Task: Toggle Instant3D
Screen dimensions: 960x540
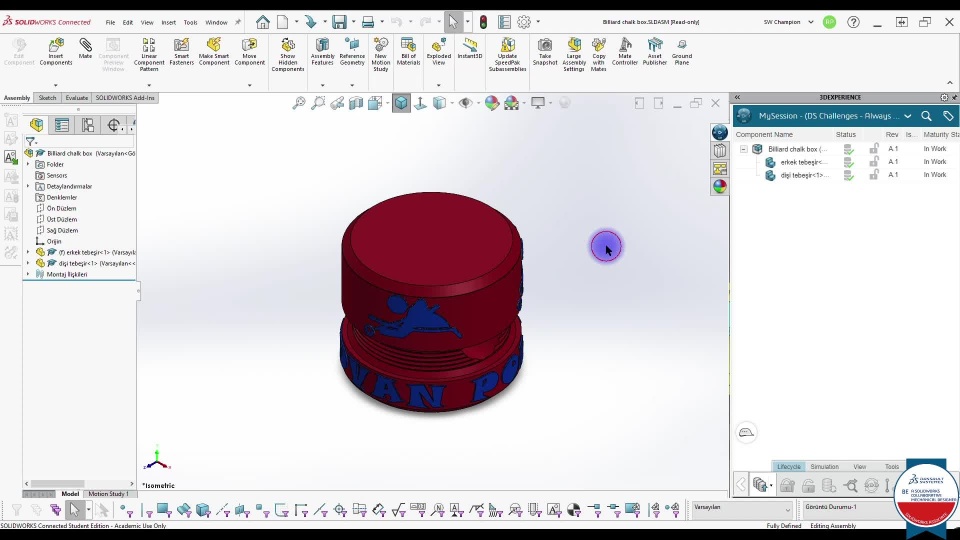Action: pos(470,48)
